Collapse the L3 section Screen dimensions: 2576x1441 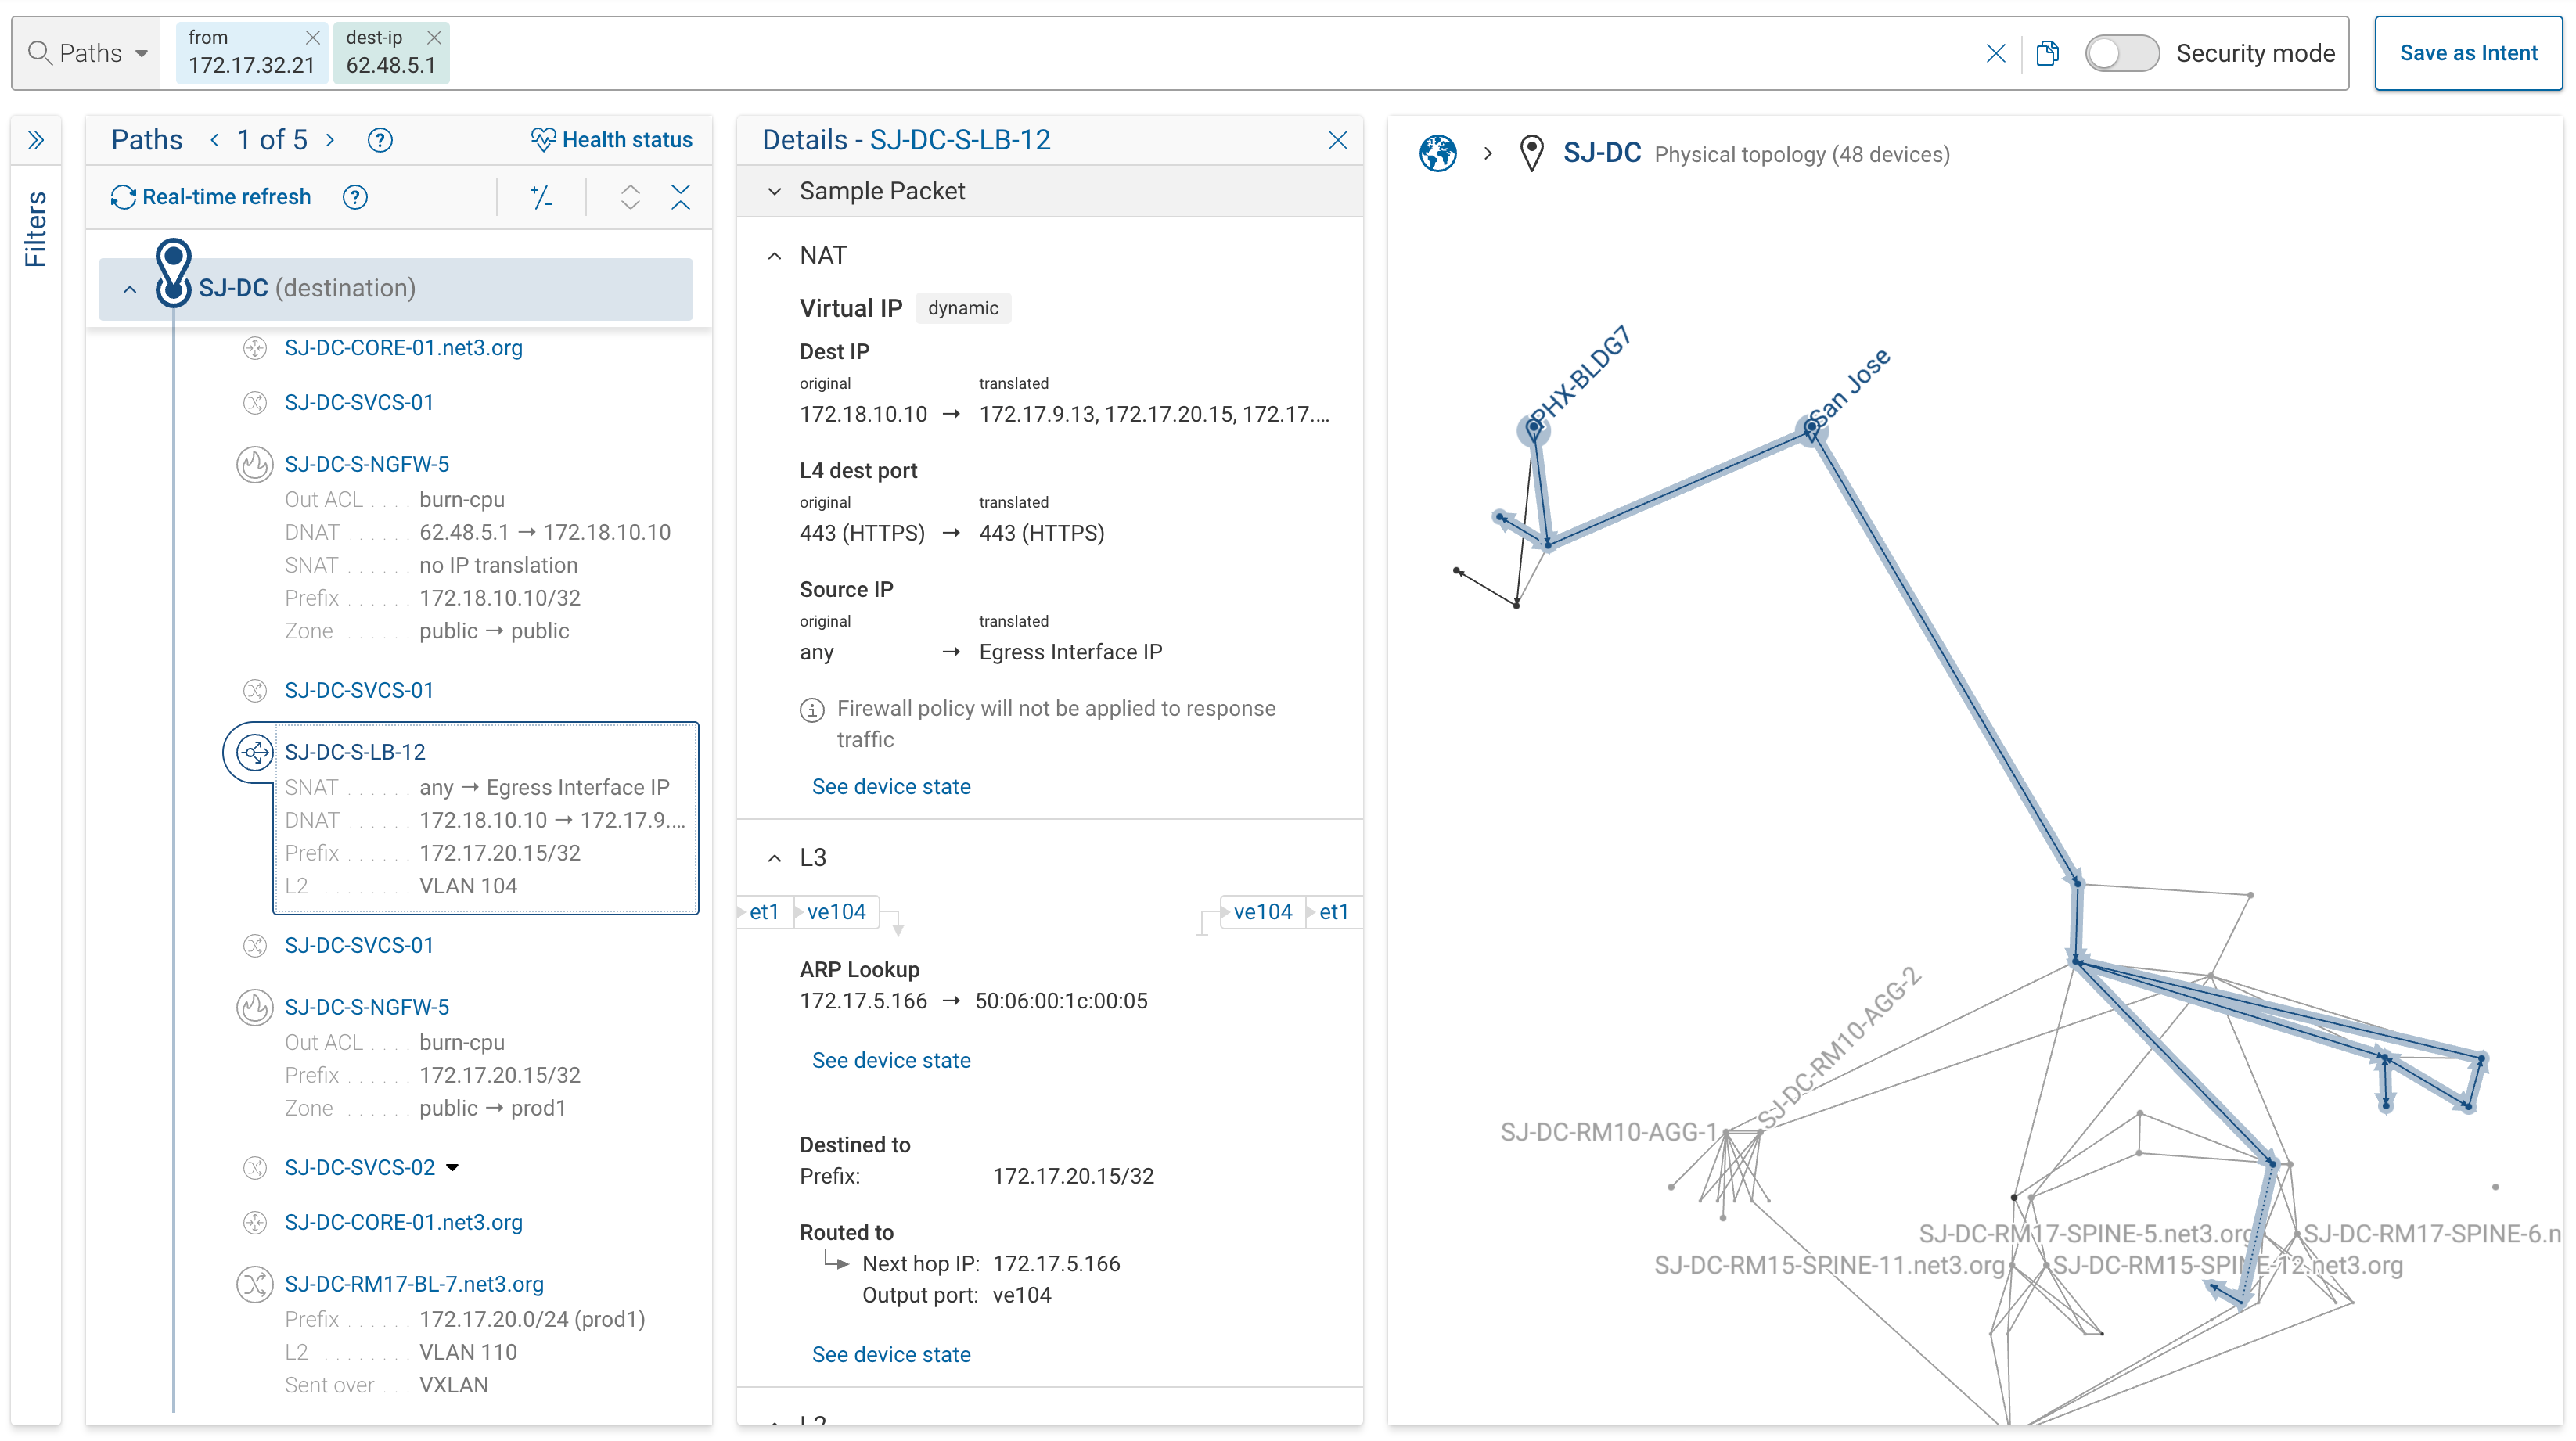point(774,858)
